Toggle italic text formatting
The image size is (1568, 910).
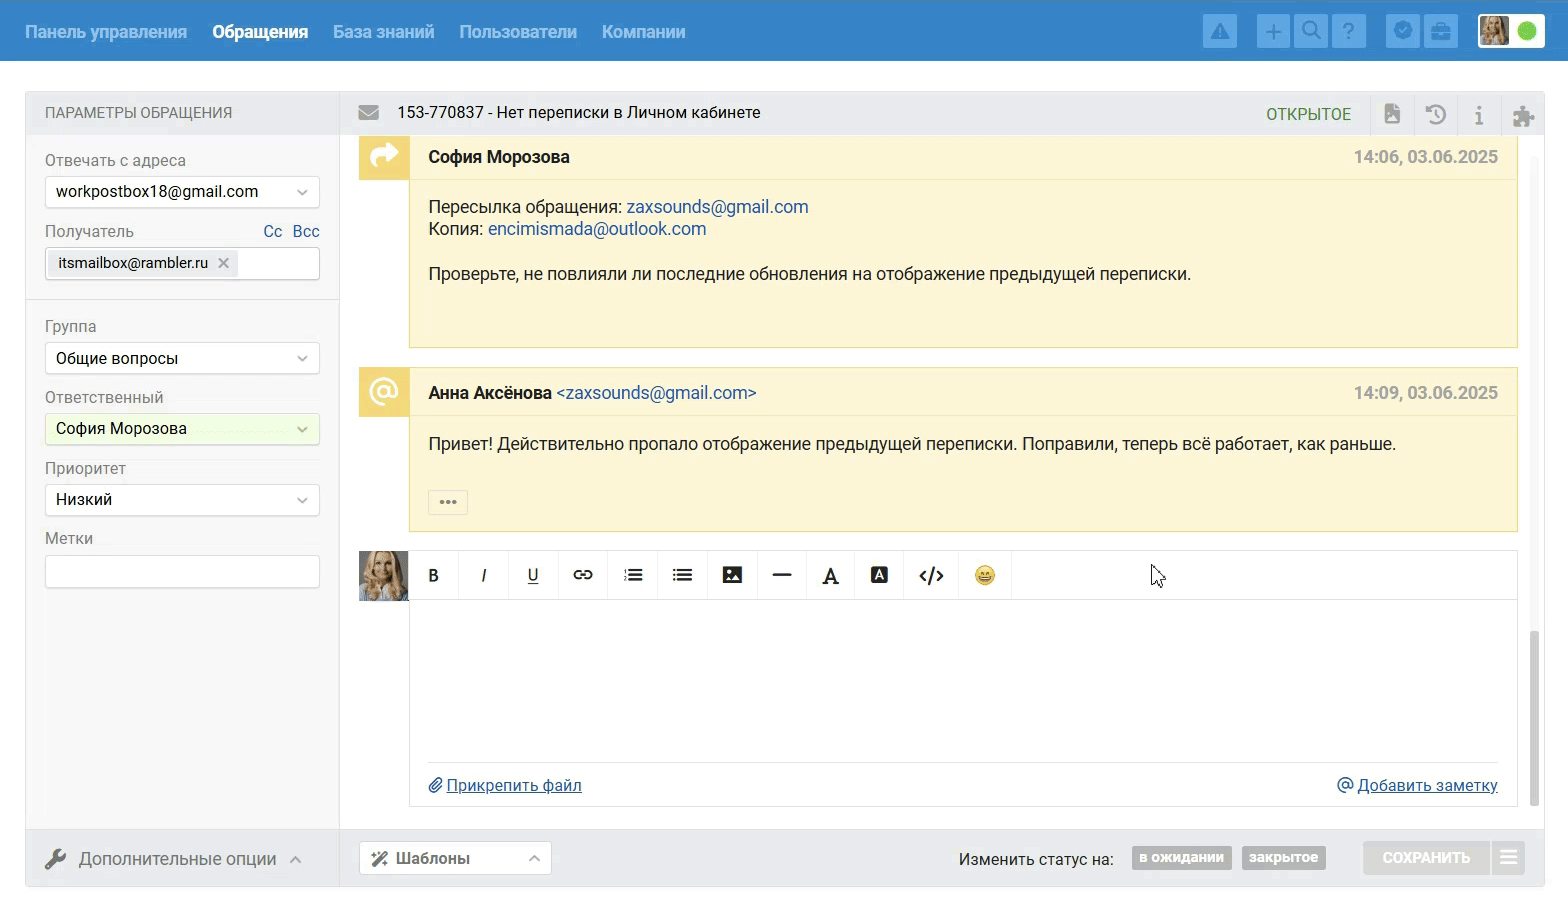pyautogui.click(x=484, y=575)
